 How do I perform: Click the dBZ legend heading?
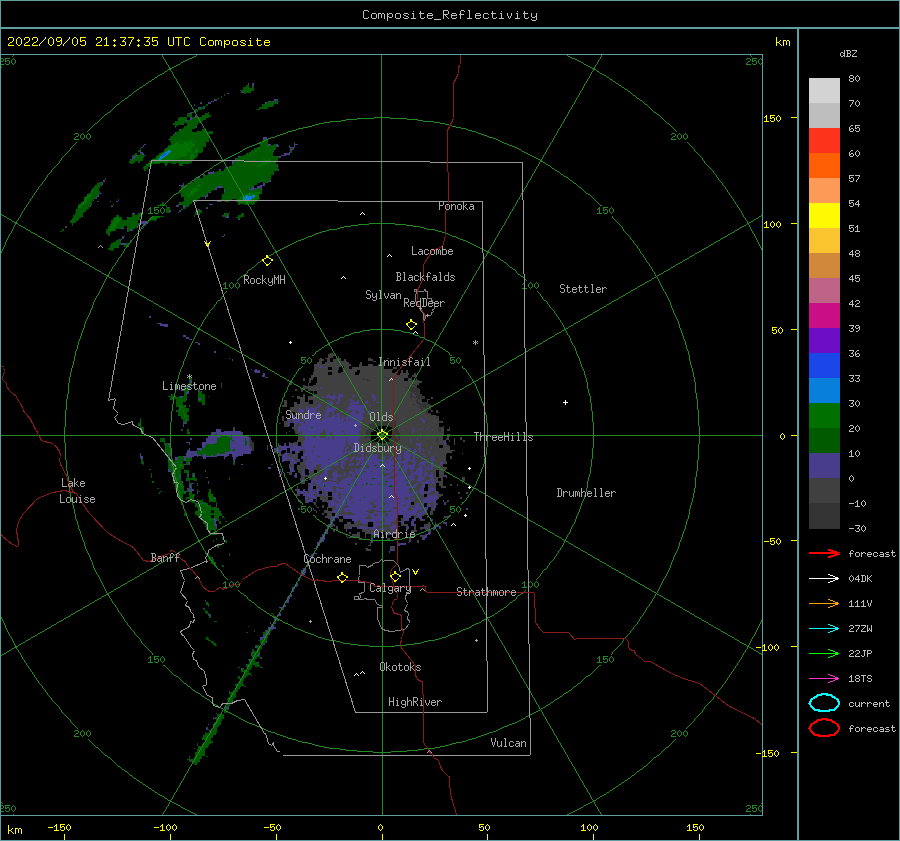pos(848,53)
